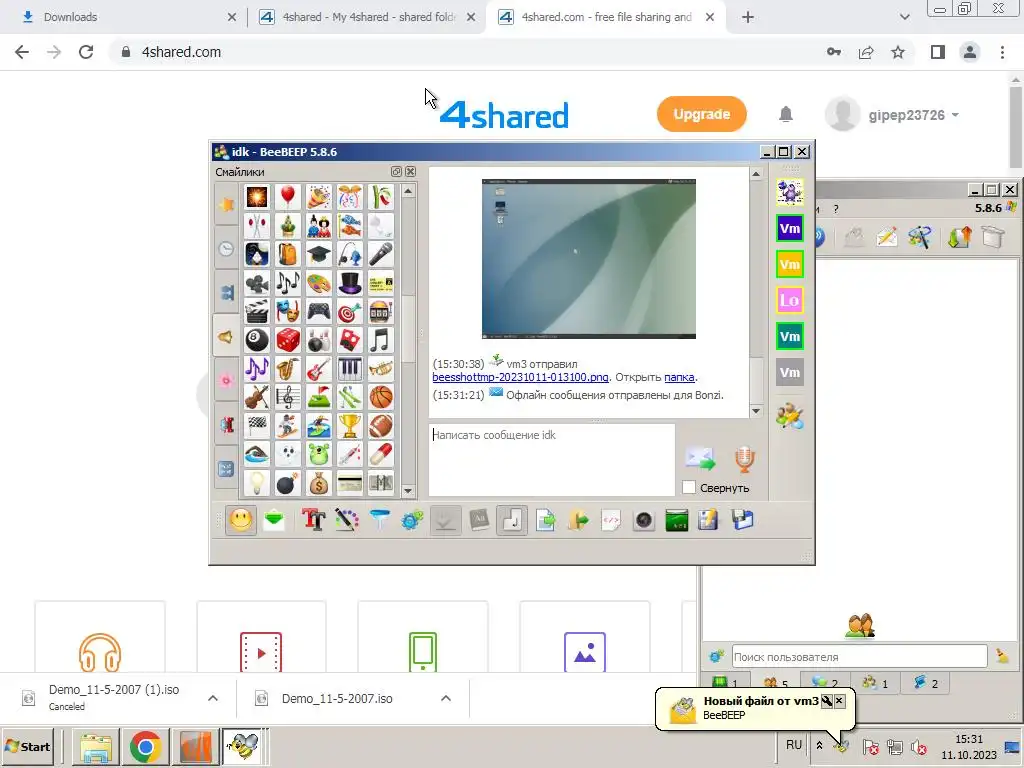1024x768 pixels.
Task: Open the chats tab showing count 2
Action: click(x=825, y=683)
